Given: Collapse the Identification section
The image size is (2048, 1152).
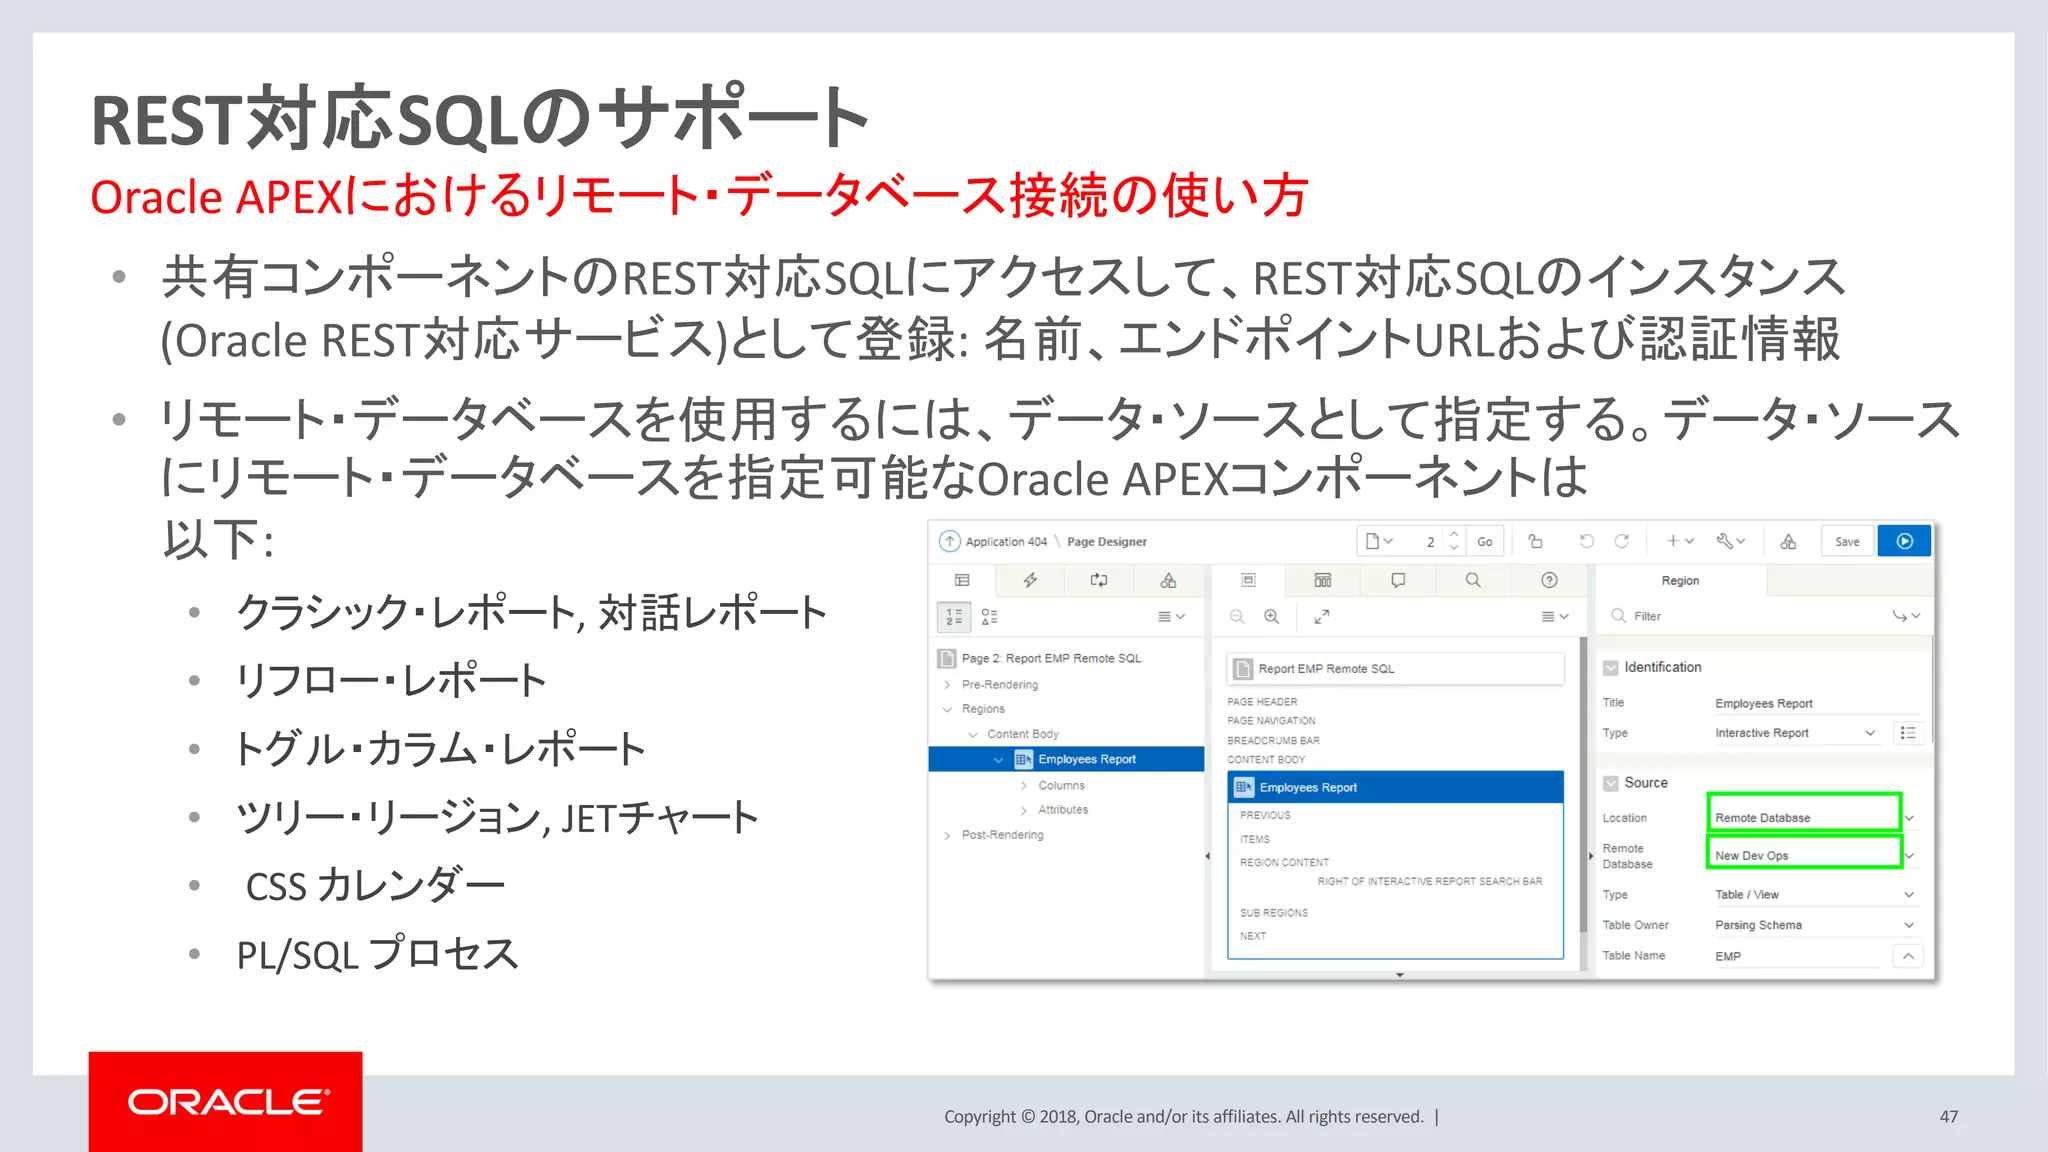Looking at the screenshot, I should 1610,668.
